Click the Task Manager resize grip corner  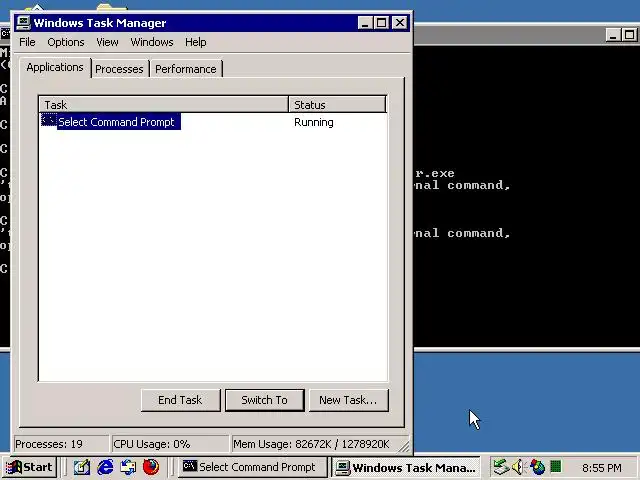coord(404,446)
